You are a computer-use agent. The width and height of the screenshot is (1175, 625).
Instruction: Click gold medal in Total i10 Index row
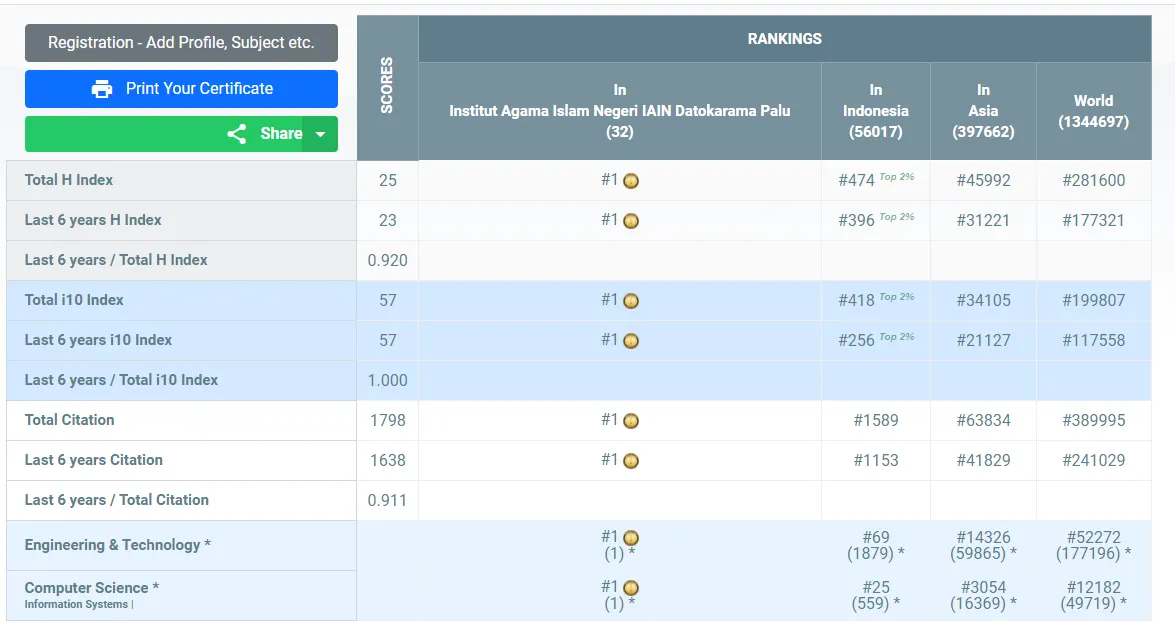point(631,301)
